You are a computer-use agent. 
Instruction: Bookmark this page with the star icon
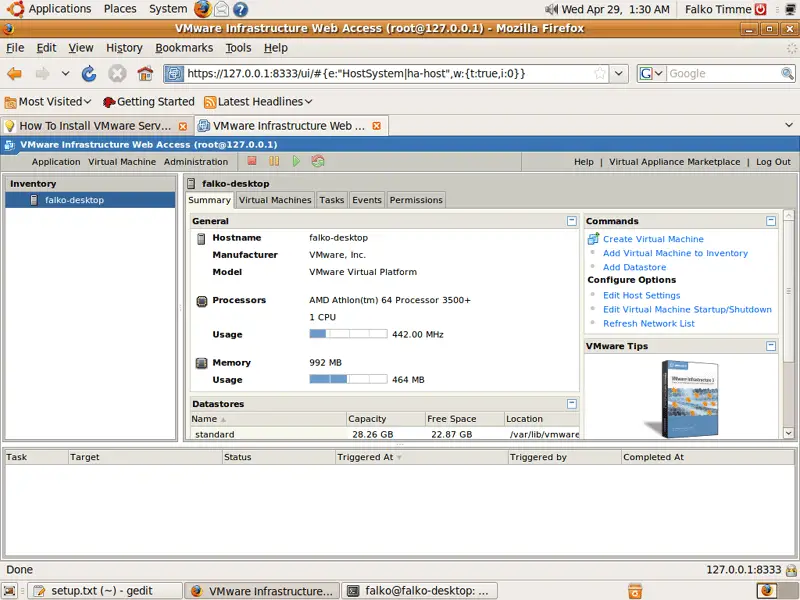coord(600,73)
